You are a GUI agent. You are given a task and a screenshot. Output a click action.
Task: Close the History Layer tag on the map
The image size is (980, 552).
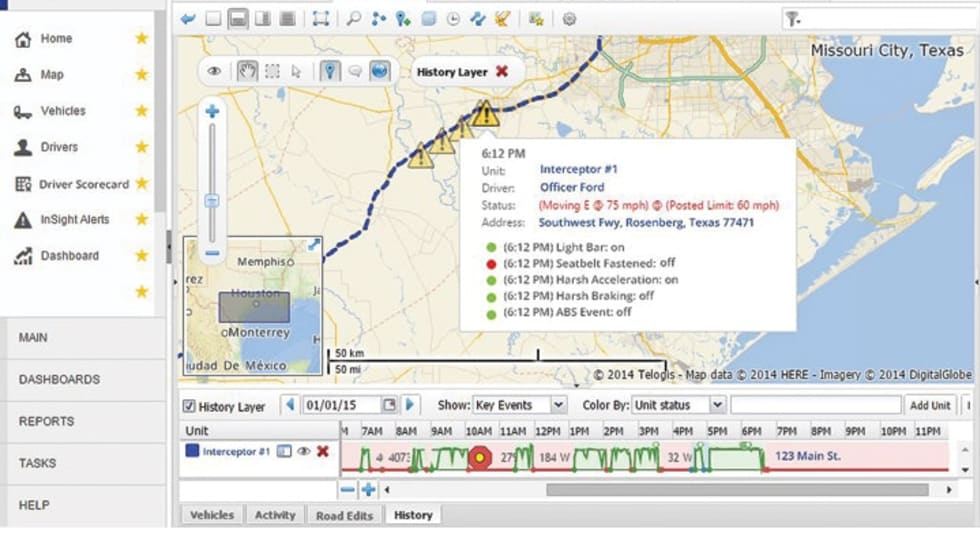(502, 72)
